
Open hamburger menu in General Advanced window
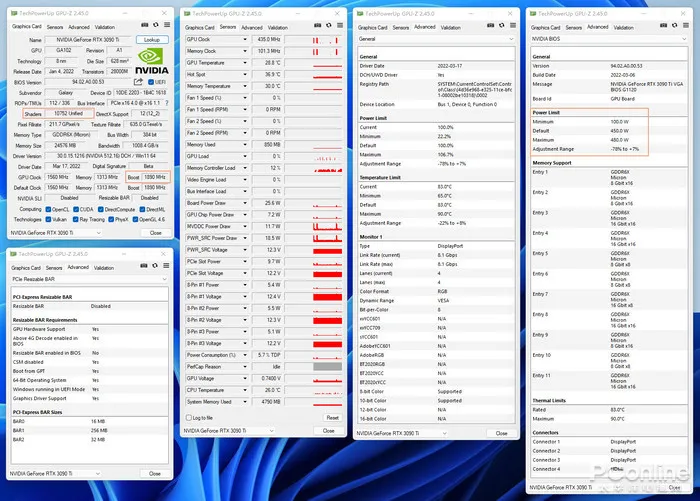(x=513, y=25)
